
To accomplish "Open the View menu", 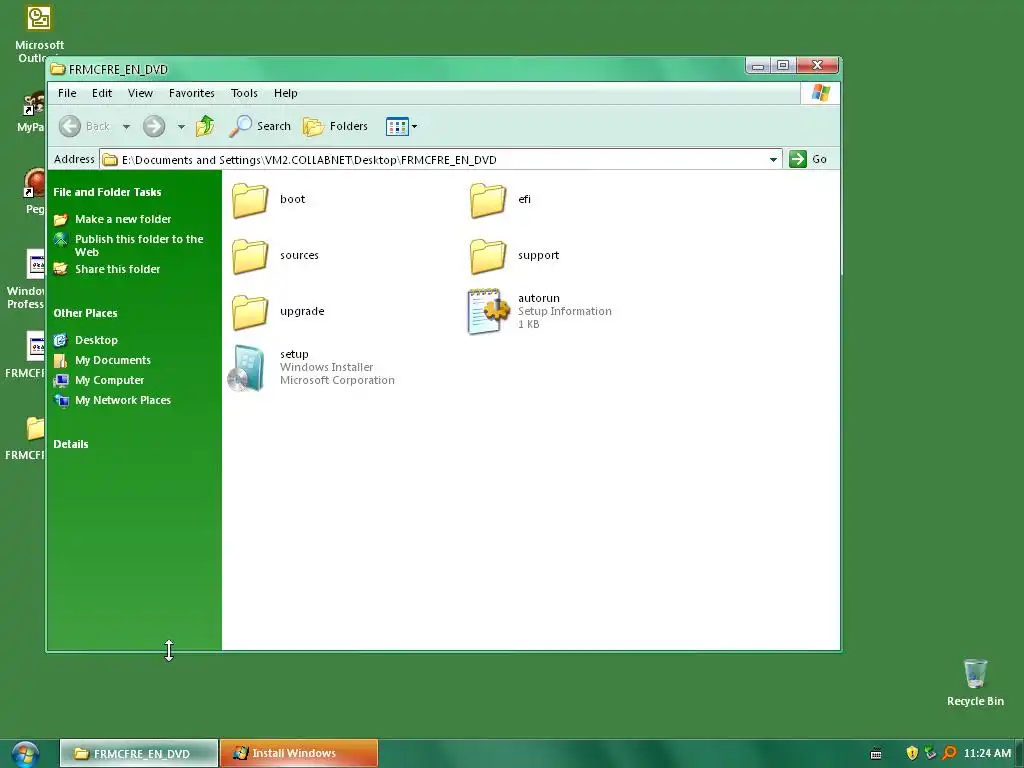I will point(140,93).
